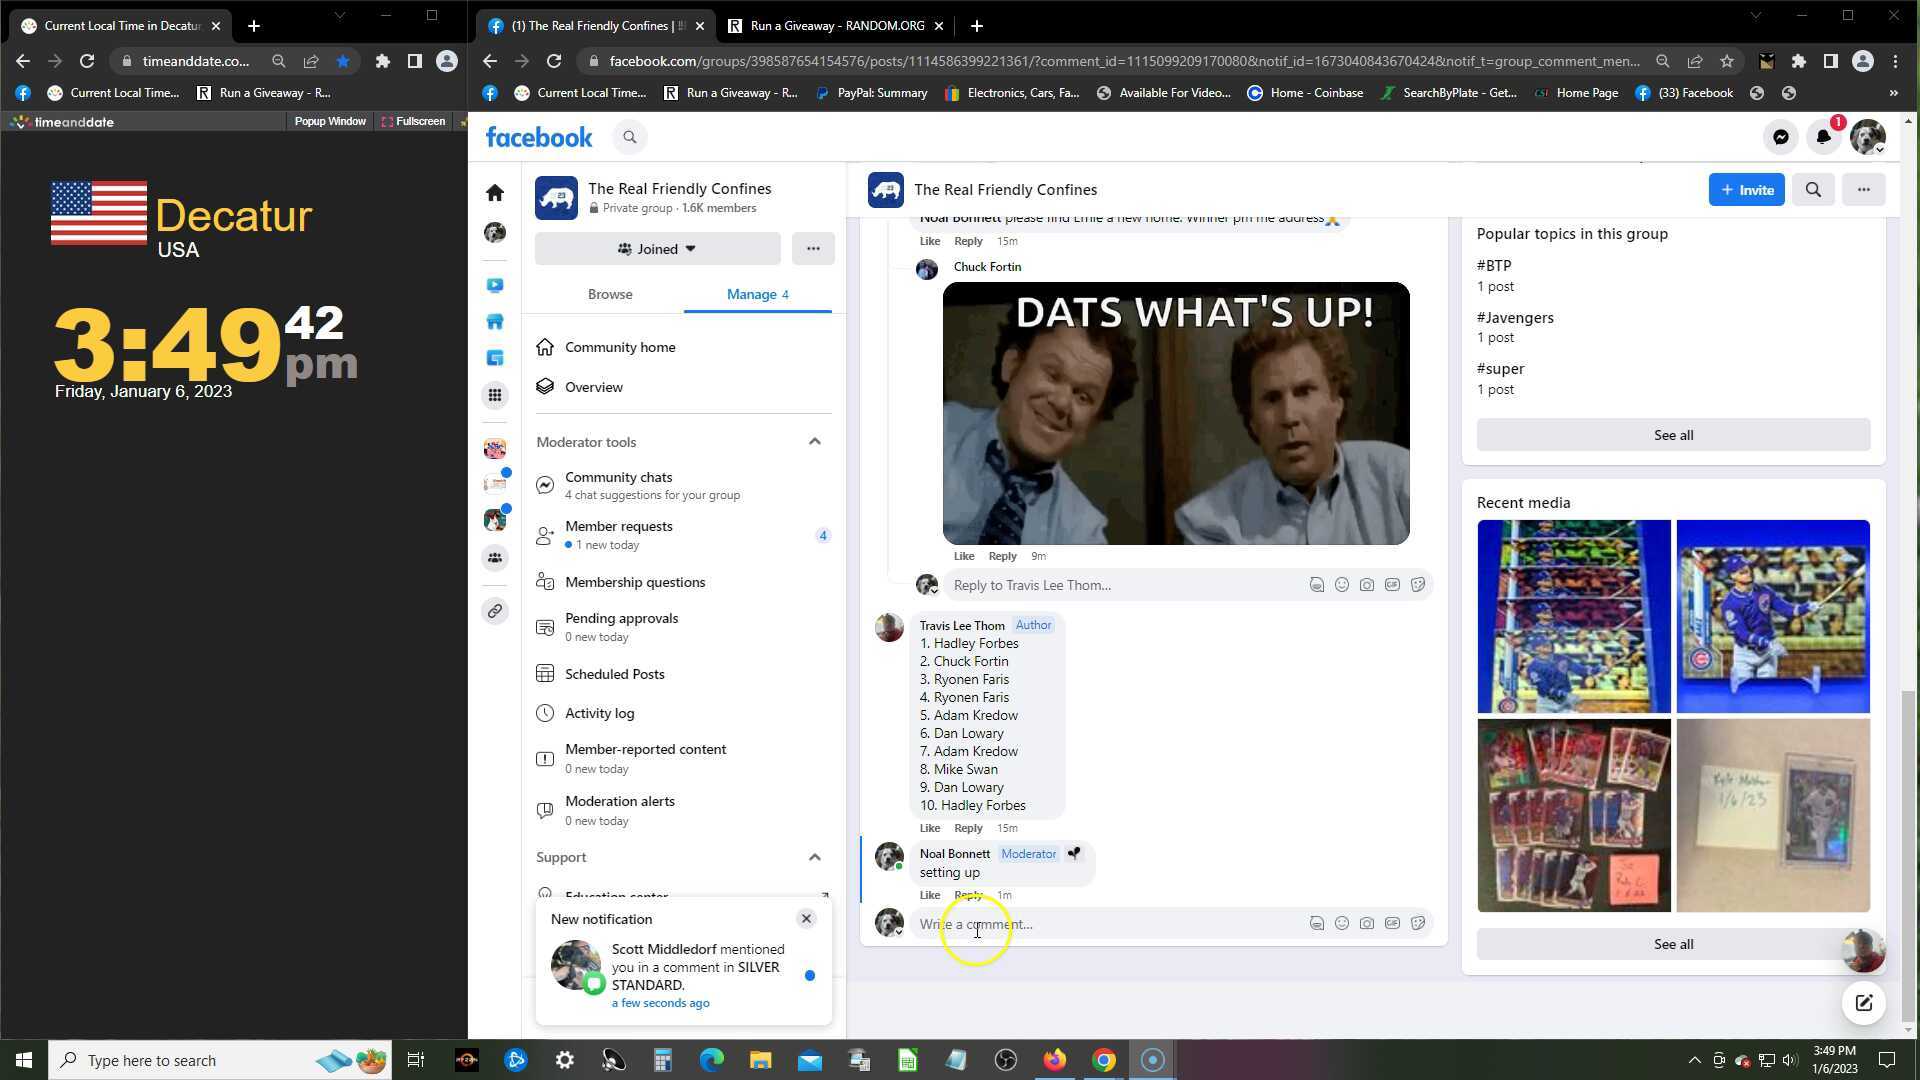Open the emoji picker in Write a comment
1920x1080 pixels.
(x=1342, y=924)
